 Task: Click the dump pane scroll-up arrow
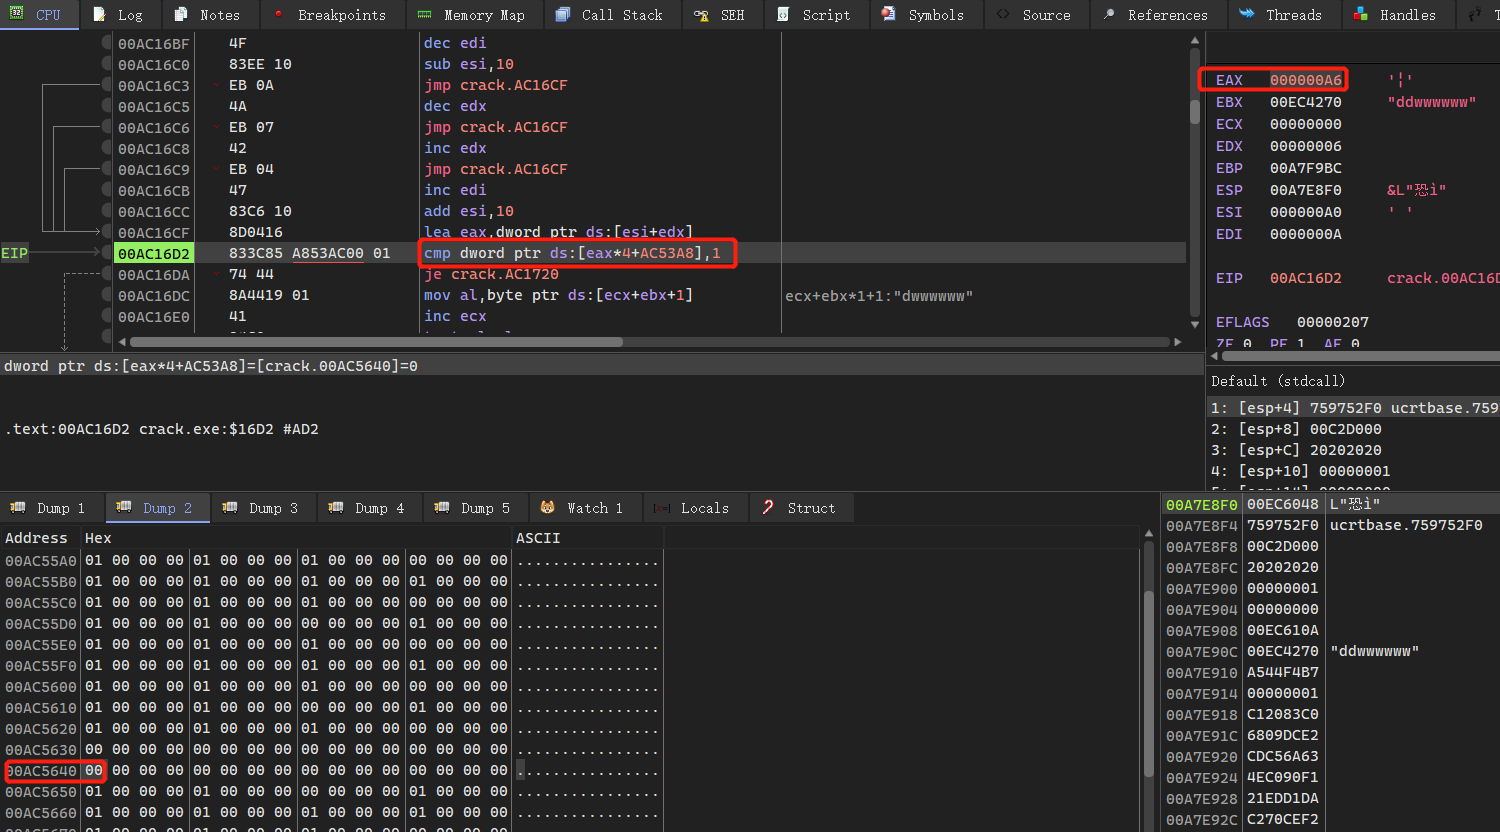coord(1148,534)
